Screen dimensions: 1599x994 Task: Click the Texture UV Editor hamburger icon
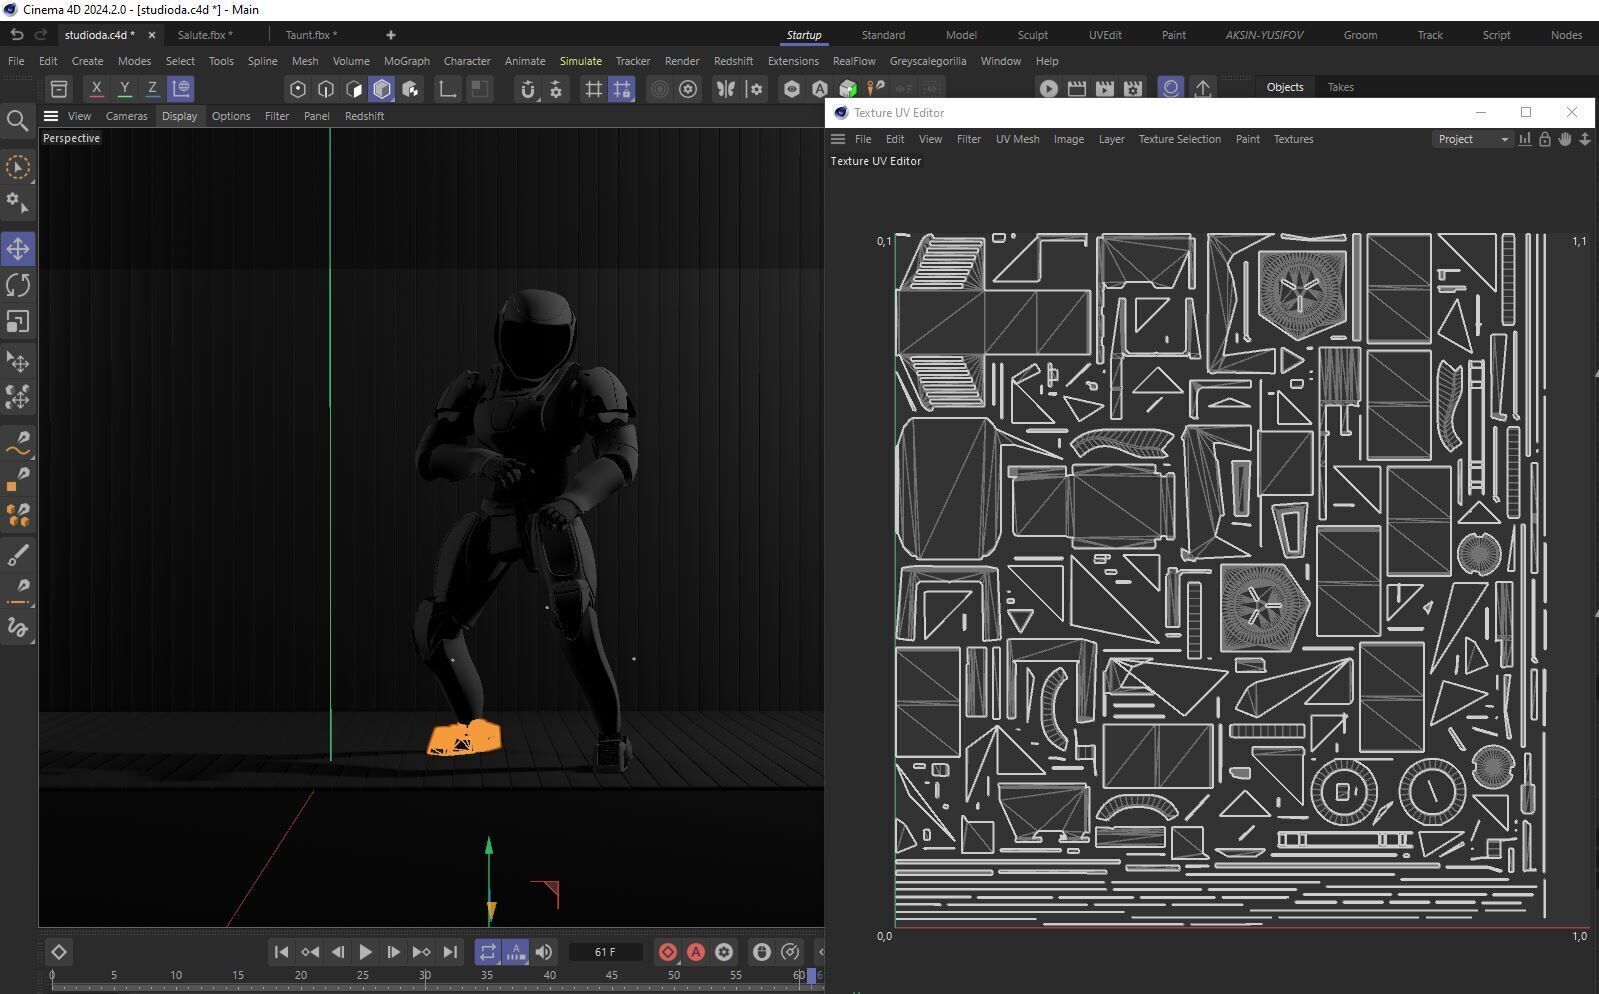pos(838,139)
